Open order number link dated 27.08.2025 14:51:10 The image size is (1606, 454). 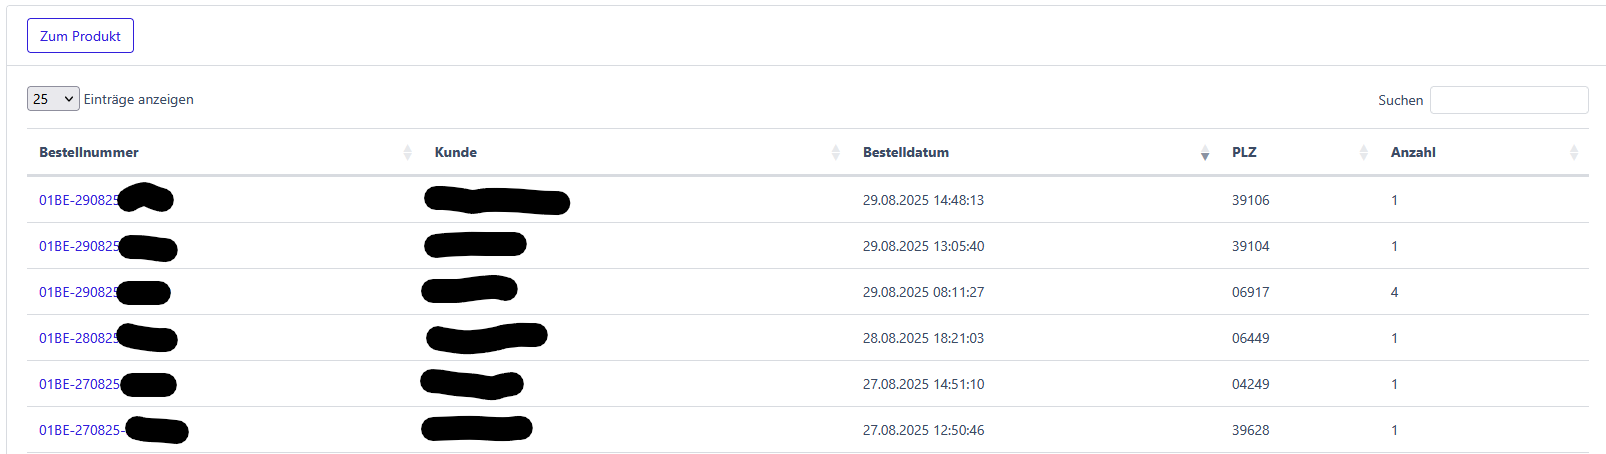point(78,384)
